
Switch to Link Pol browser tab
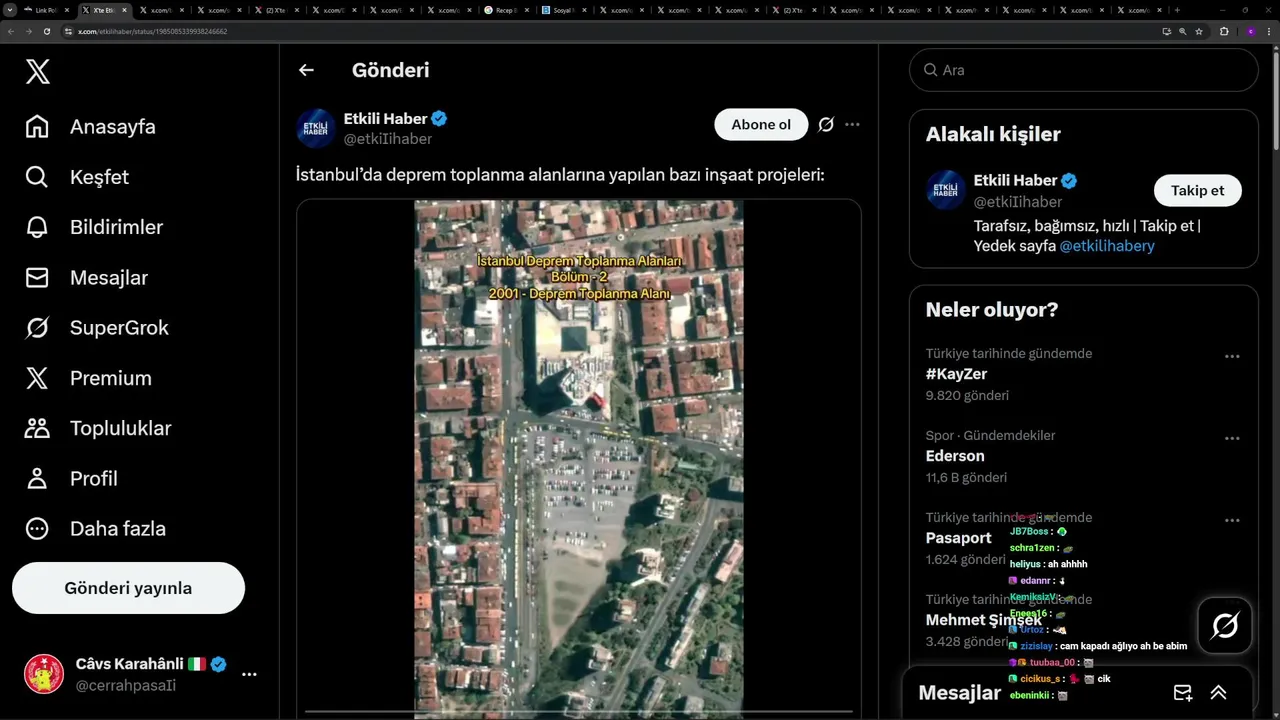pos(46,10)
